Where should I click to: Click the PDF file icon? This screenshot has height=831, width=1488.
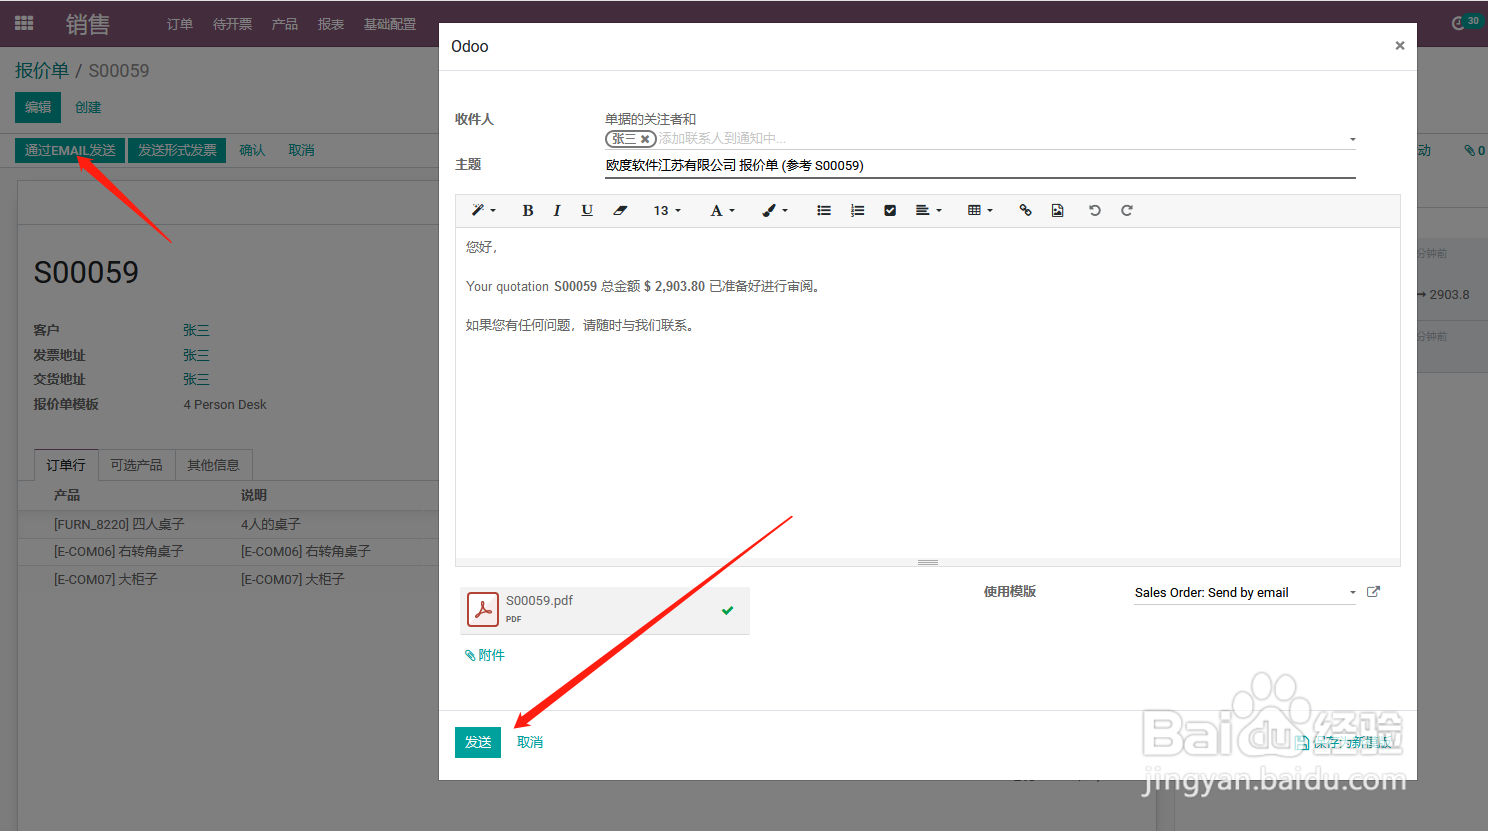(483, 609)
